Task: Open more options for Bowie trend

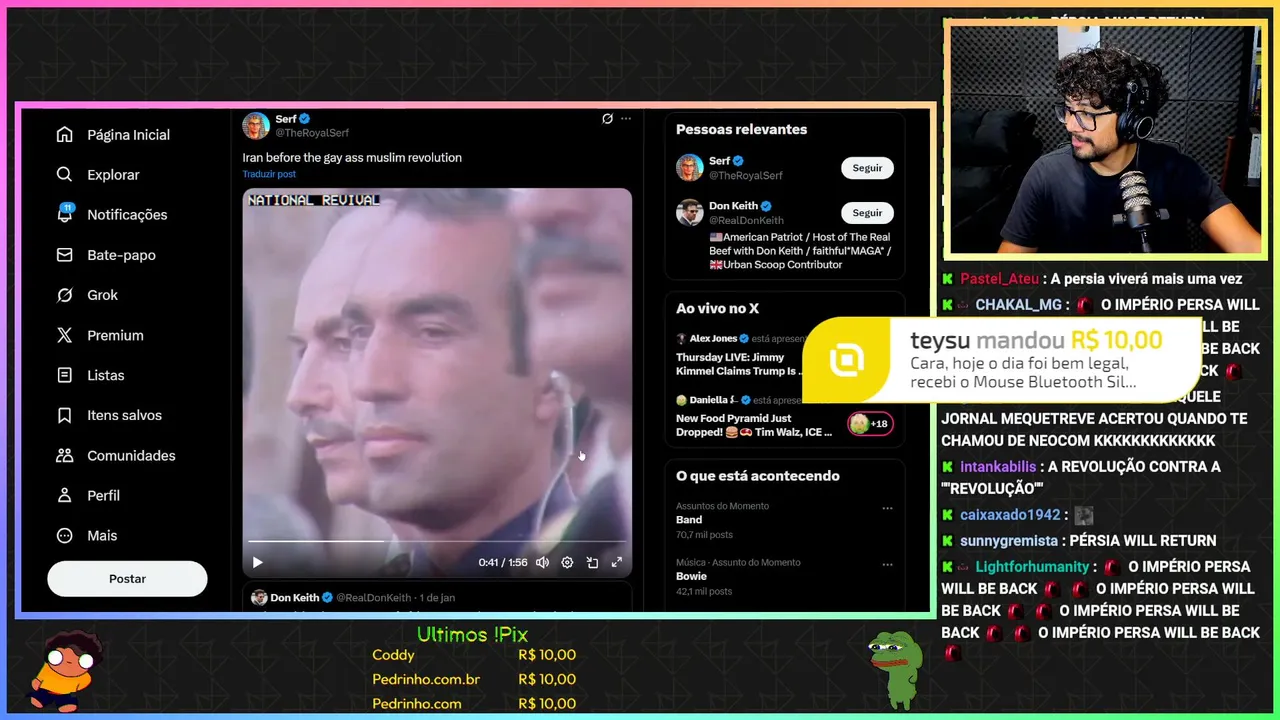Action: [x=887, y=564]
